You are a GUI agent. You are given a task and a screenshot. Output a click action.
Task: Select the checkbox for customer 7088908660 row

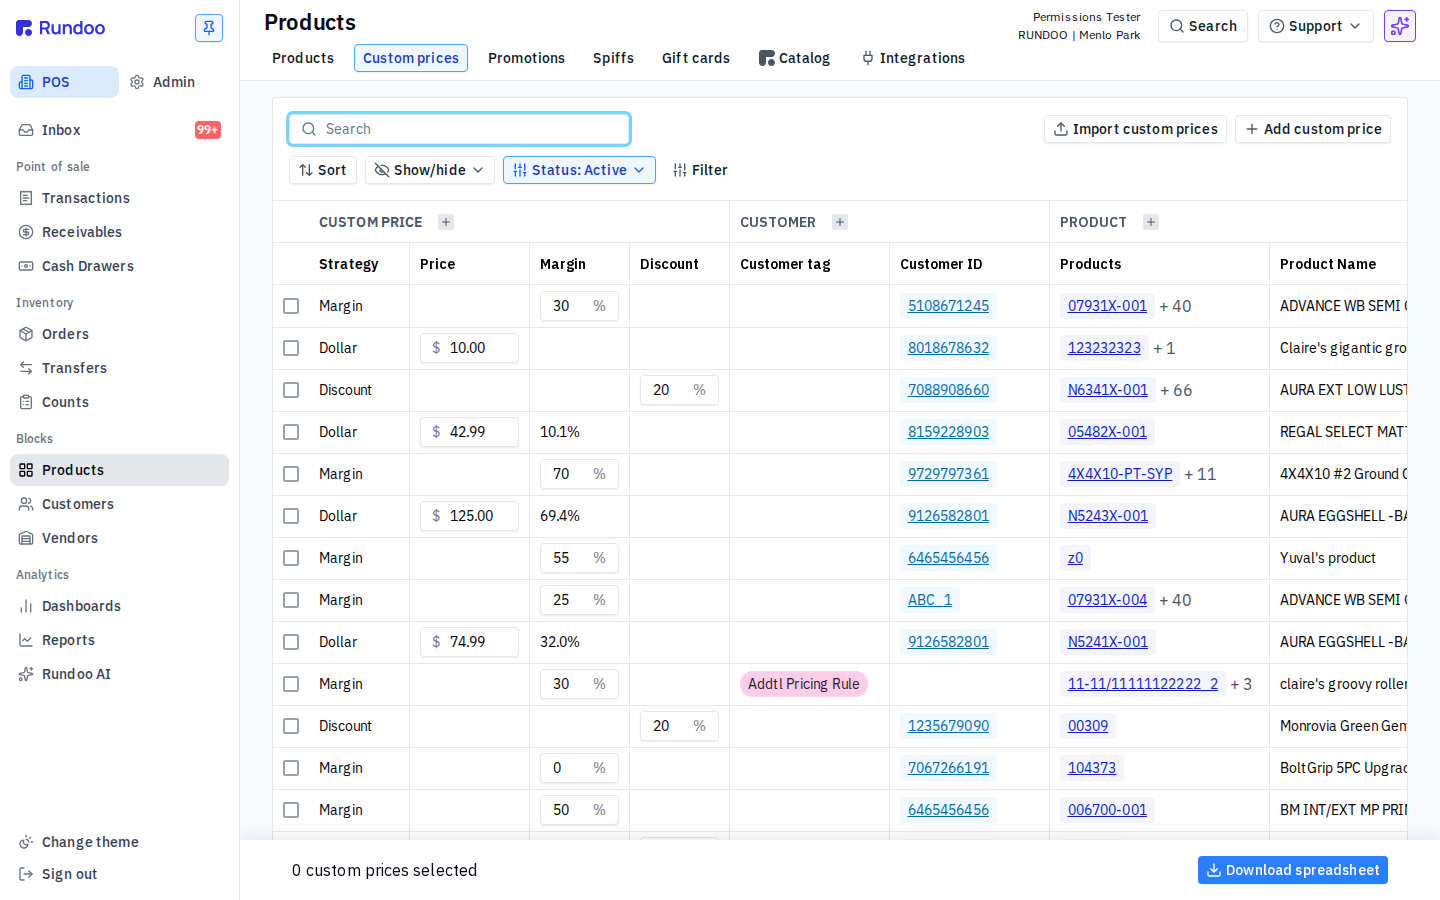pyautogui.click(x=291, y=390)
